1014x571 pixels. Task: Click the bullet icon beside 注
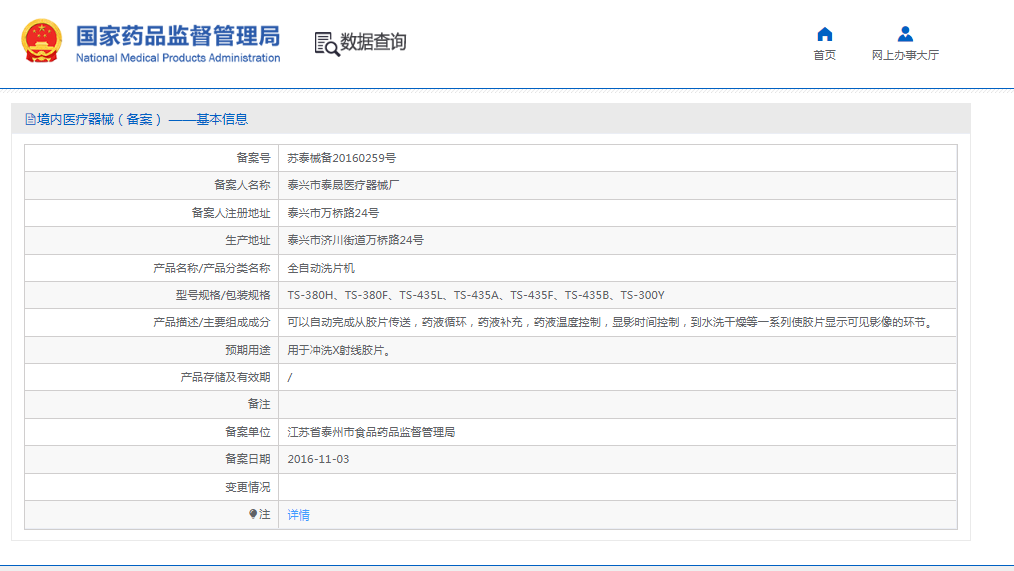[253, 514]
